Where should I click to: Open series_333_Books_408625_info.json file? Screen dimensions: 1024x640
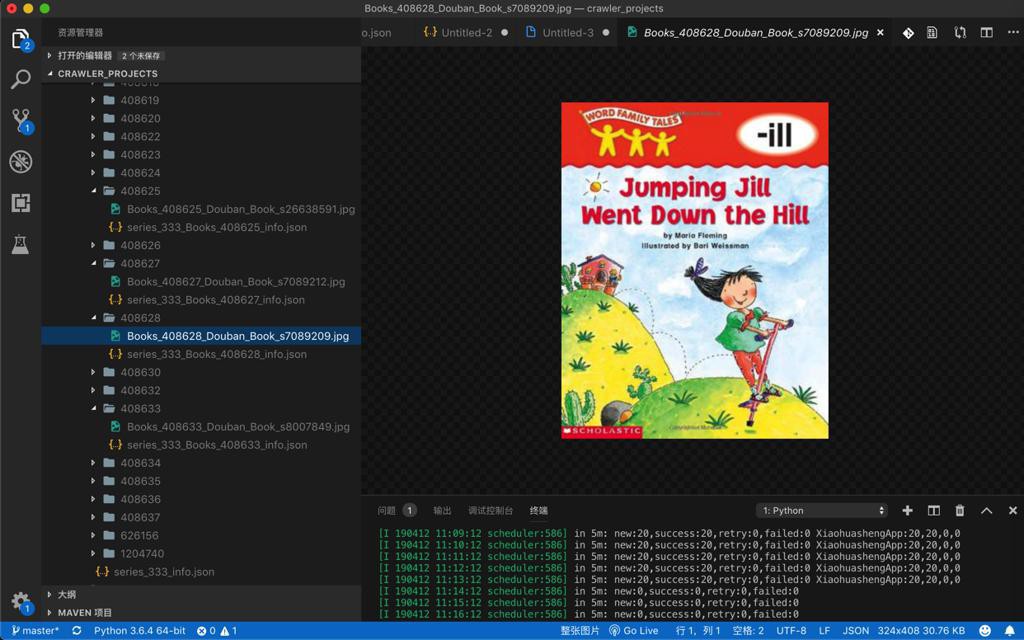[x=217, y=227]
